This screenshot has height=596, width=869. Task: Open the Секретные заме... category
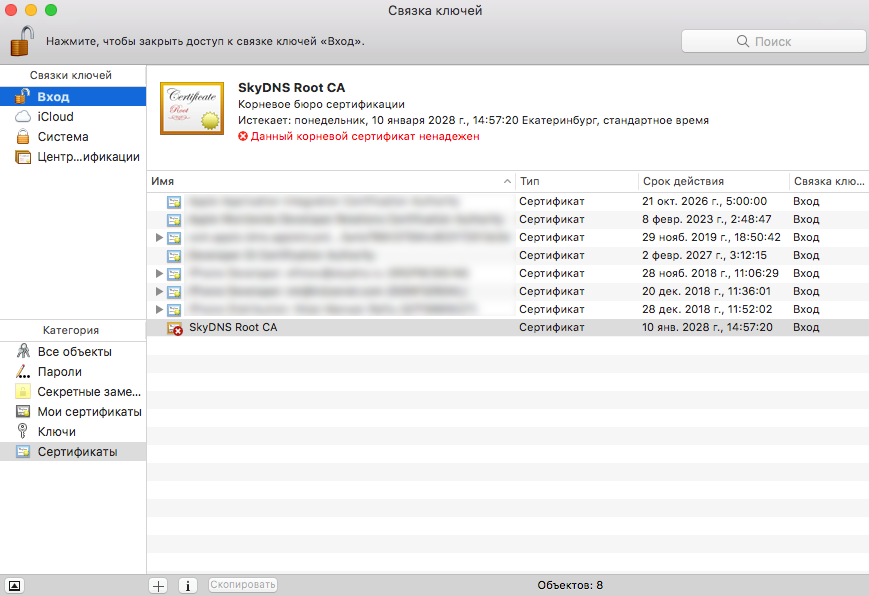click(x=73, y=391)
